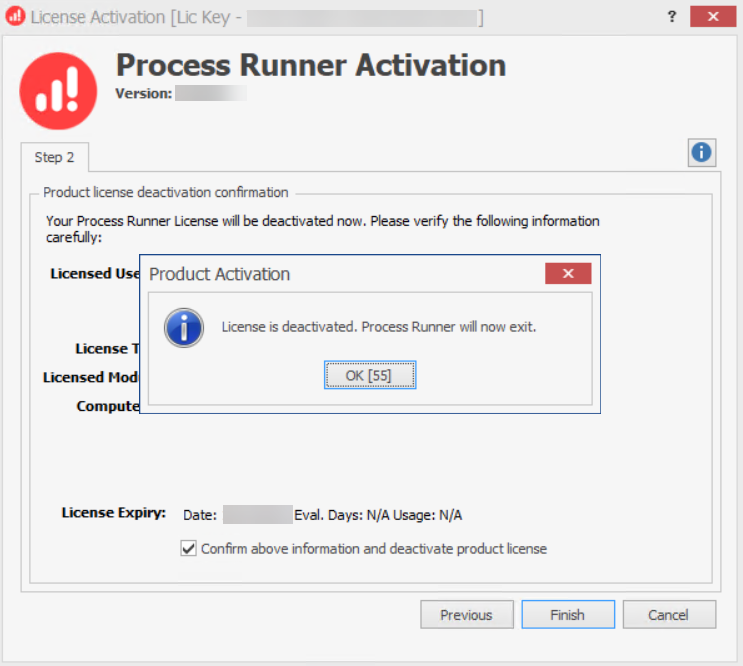
Task: Click the 'Product license deactivation confirmation' group label
Action: click(x=165, y=192)
